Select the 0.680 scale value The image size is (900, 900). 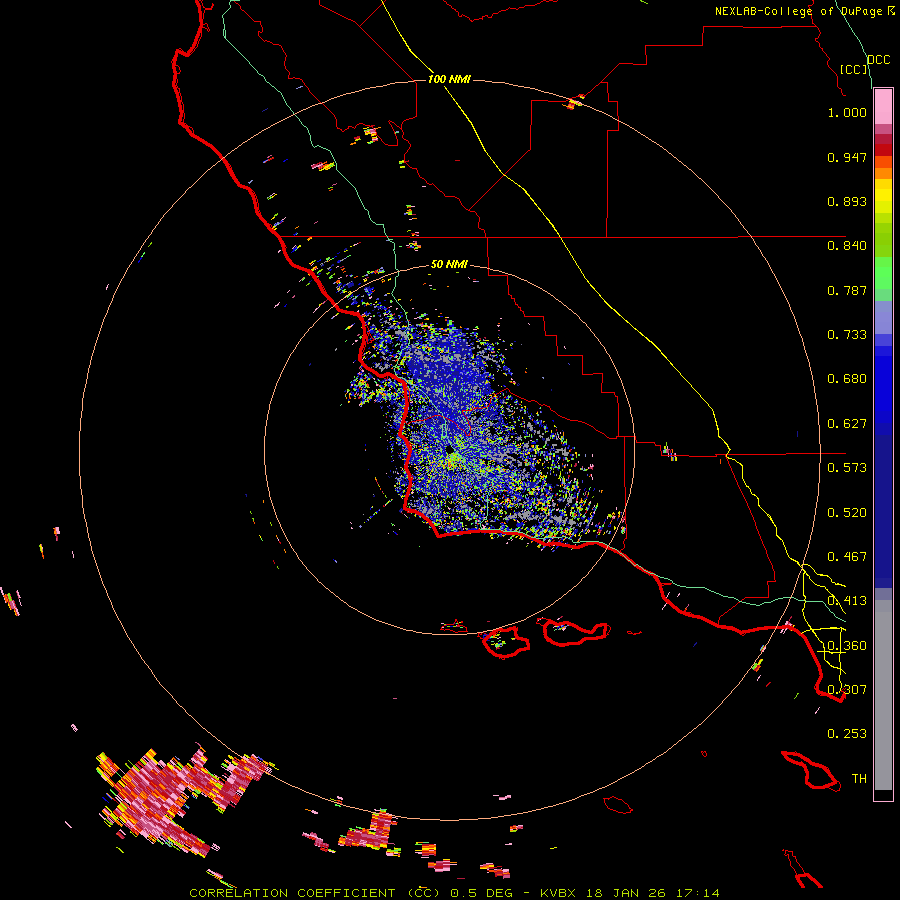click(x=847, y=379)
